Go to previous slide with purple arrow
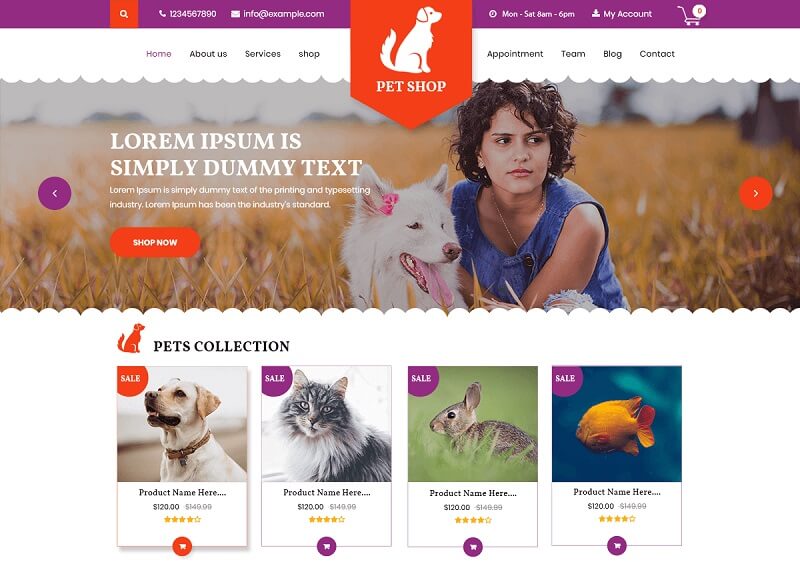800x562 pixels. [x=55, y=193]
